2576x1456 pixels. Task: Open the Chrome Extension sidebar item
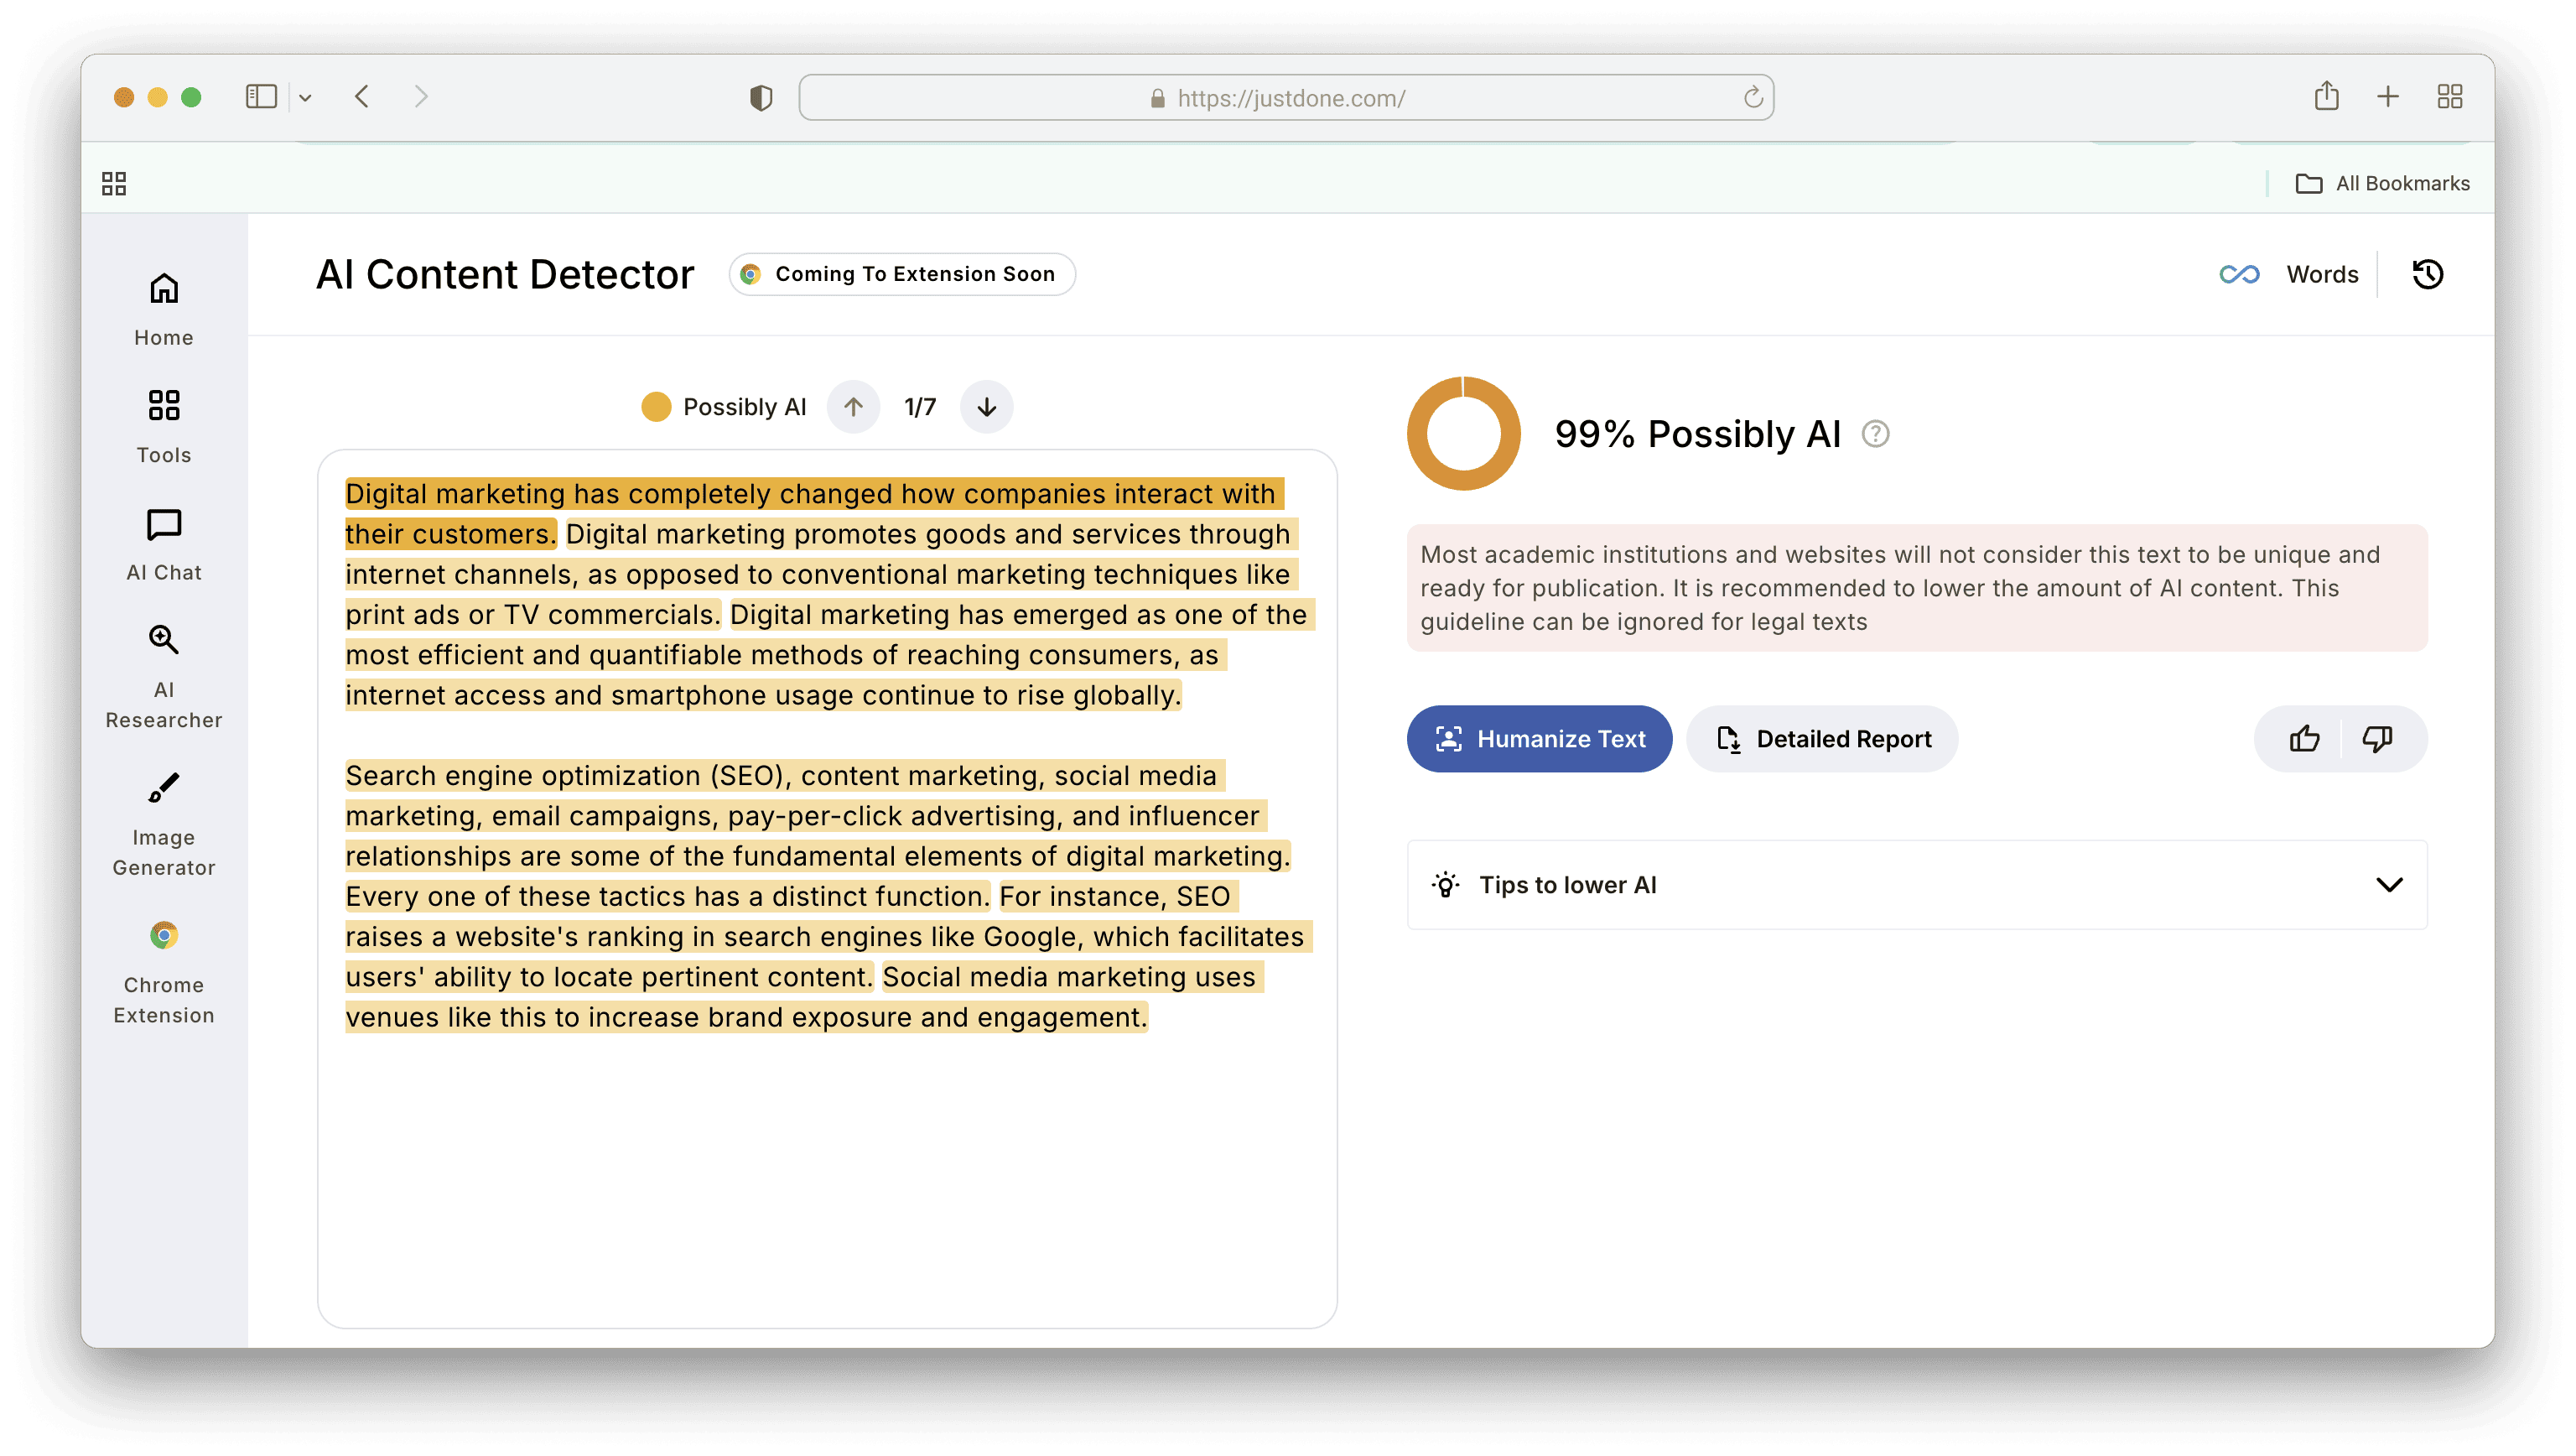[x=164, y=972]
